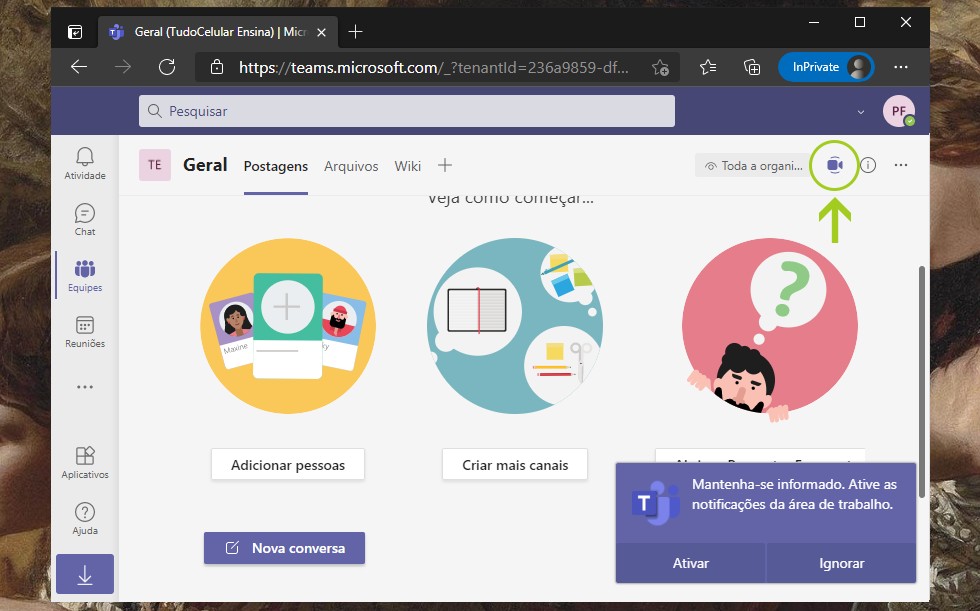Open the Aplicativos store icon
This screenshot has height=611, width=980.
(x=85, y=462)
